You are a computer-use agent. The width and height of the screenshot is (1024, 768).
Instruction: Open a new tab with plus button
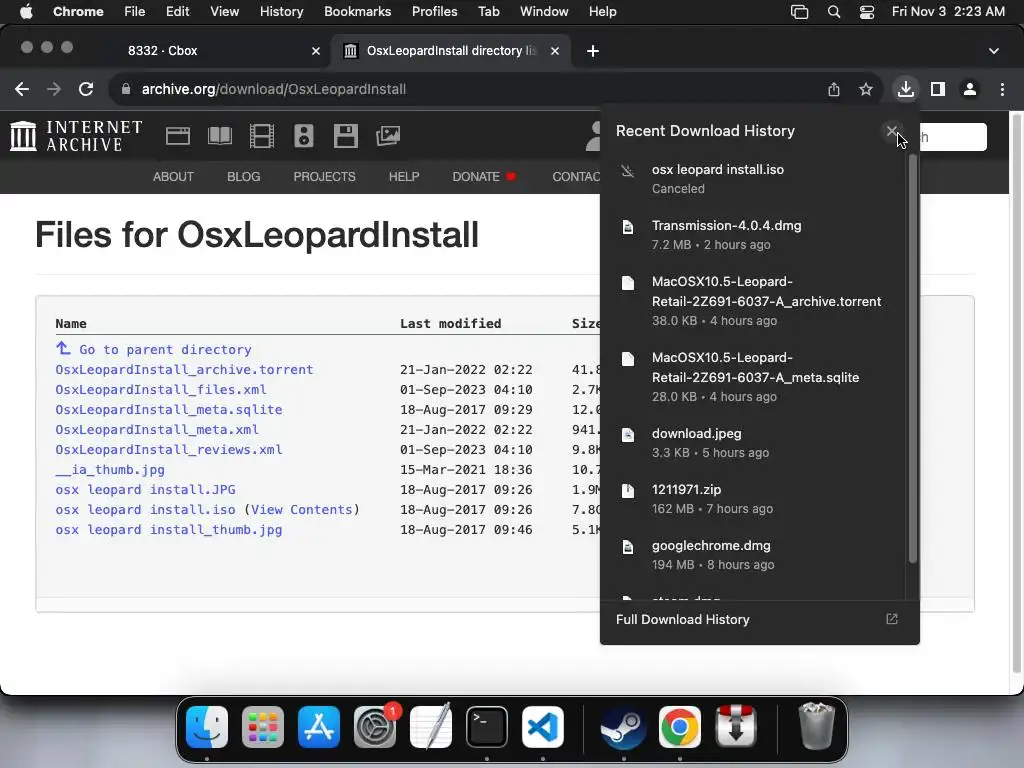[593, 51]
